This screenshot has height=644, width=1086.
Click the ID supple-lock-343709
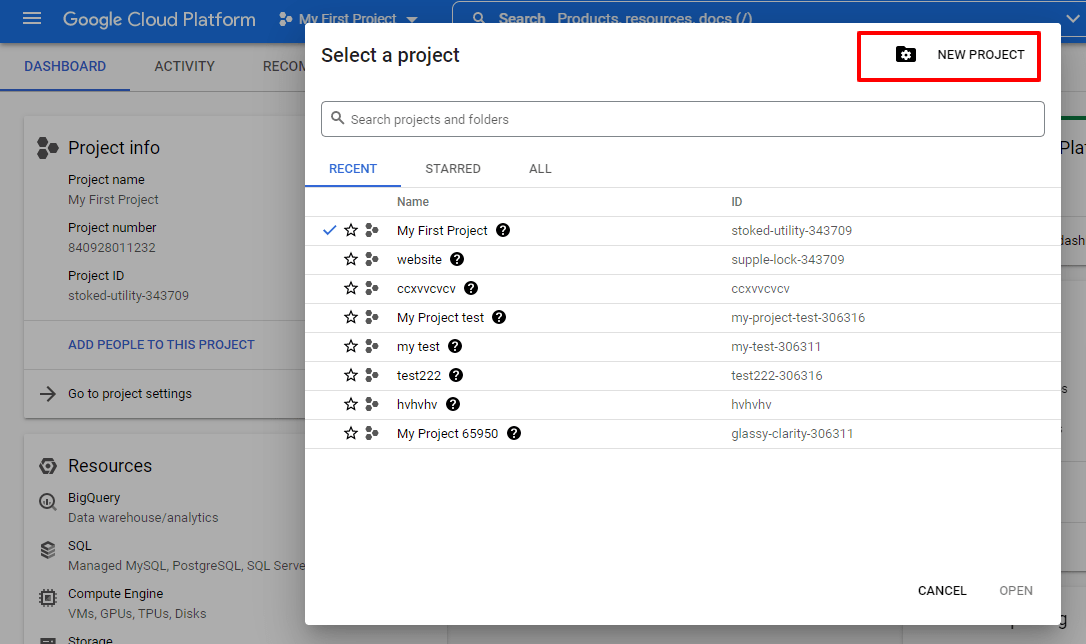pos(787,260)
